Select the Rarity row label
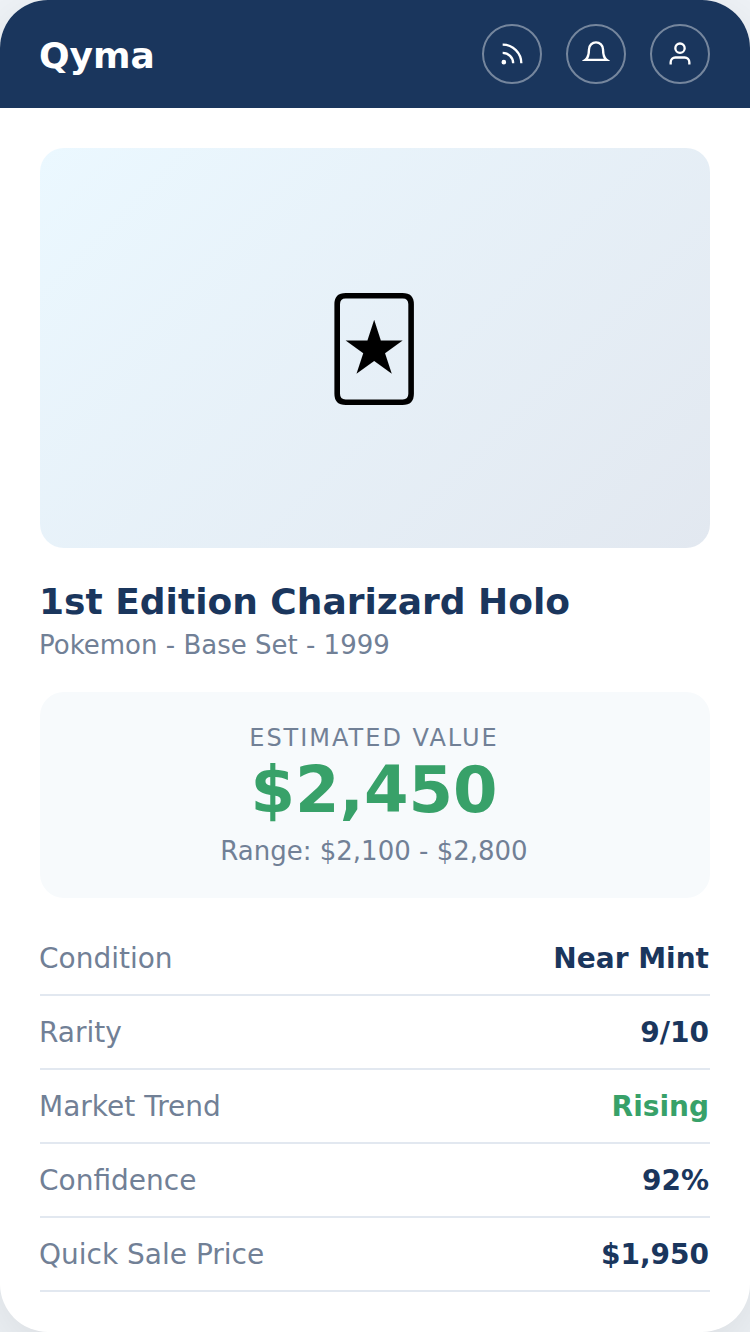This screenshot has height=1332, width=750. click(x=80, y=1032)
